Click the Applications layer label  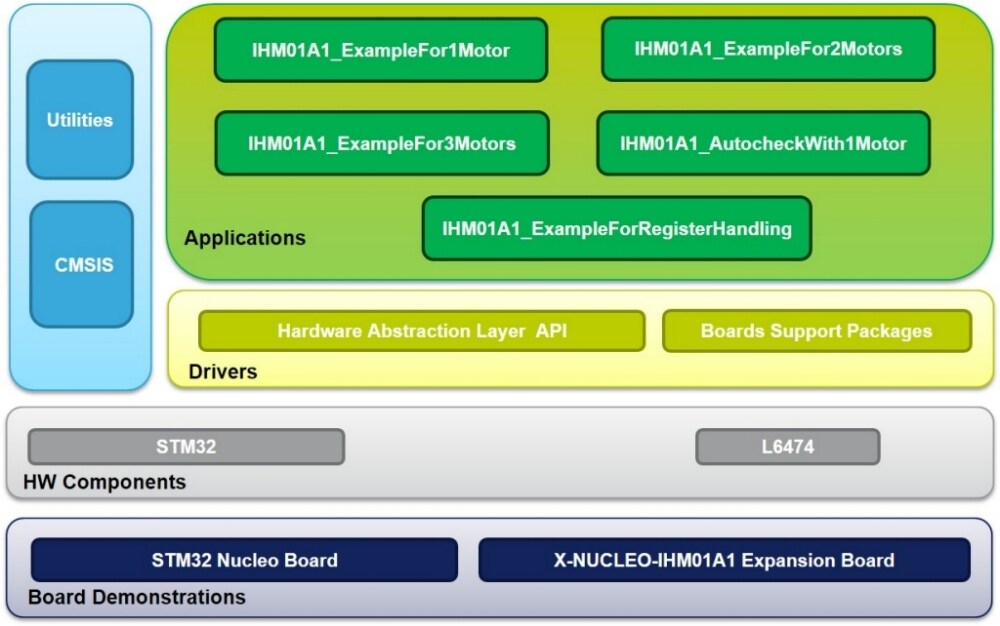pyautogui.click(x=244, y=239)
